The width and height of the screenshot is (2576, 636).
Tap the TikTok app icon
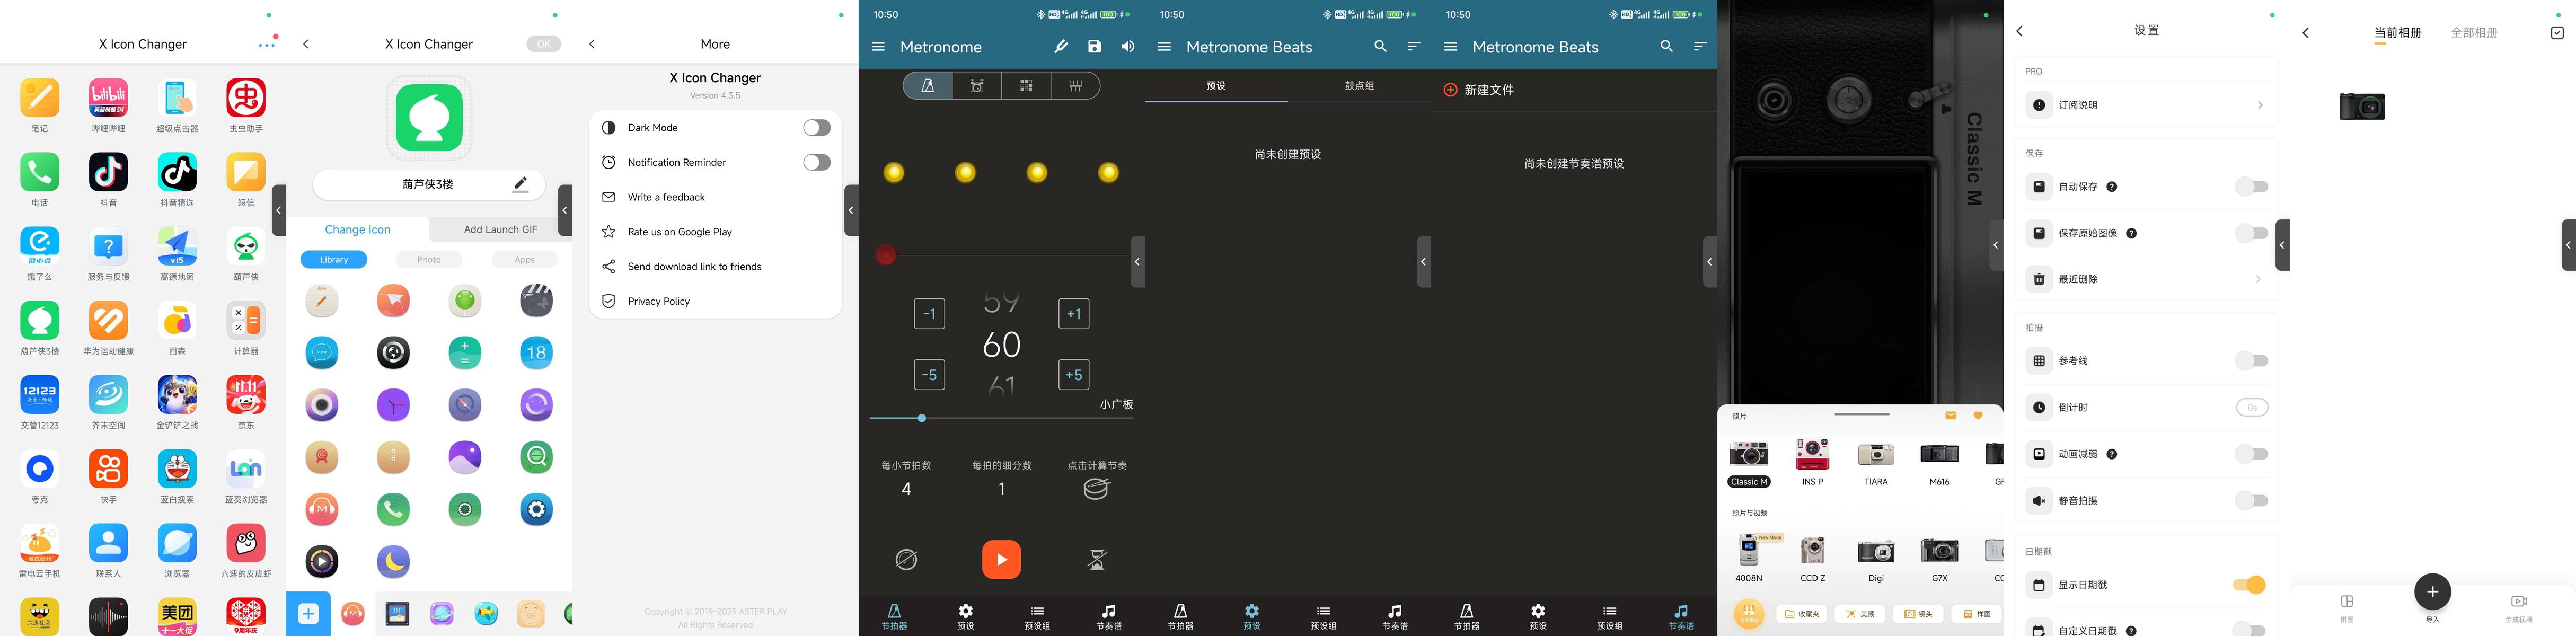click(108, 172)
